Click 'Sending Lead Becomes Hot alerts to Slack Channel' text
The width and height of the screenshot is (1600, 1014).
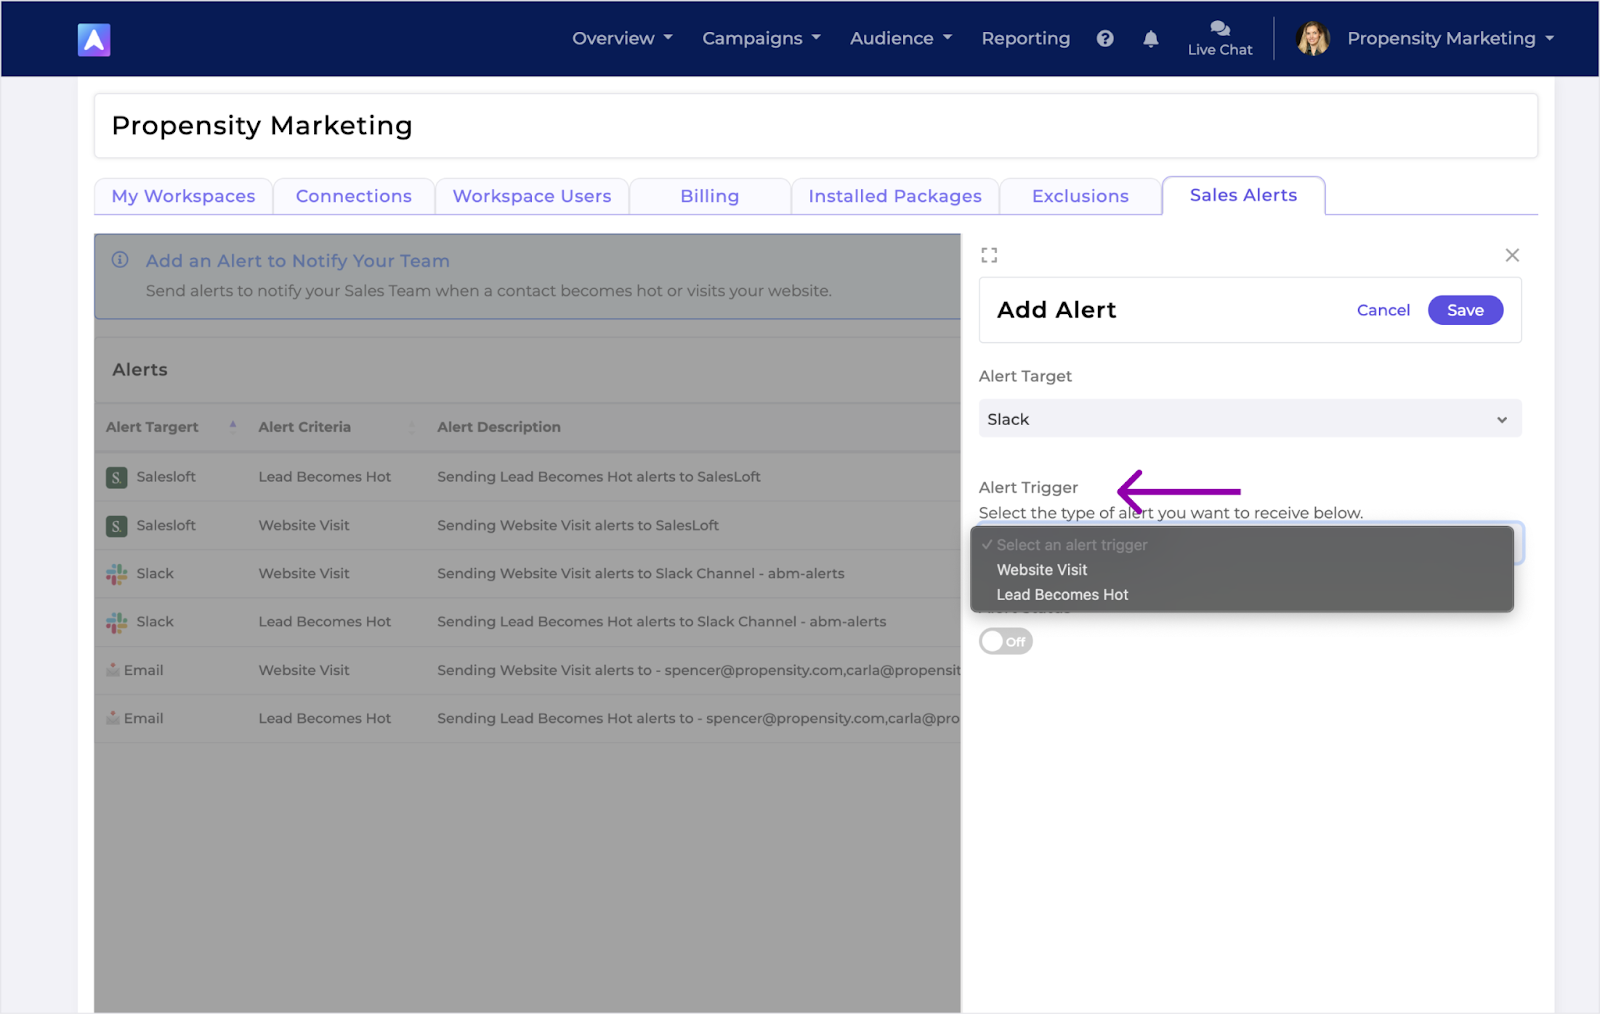point(662,622)
